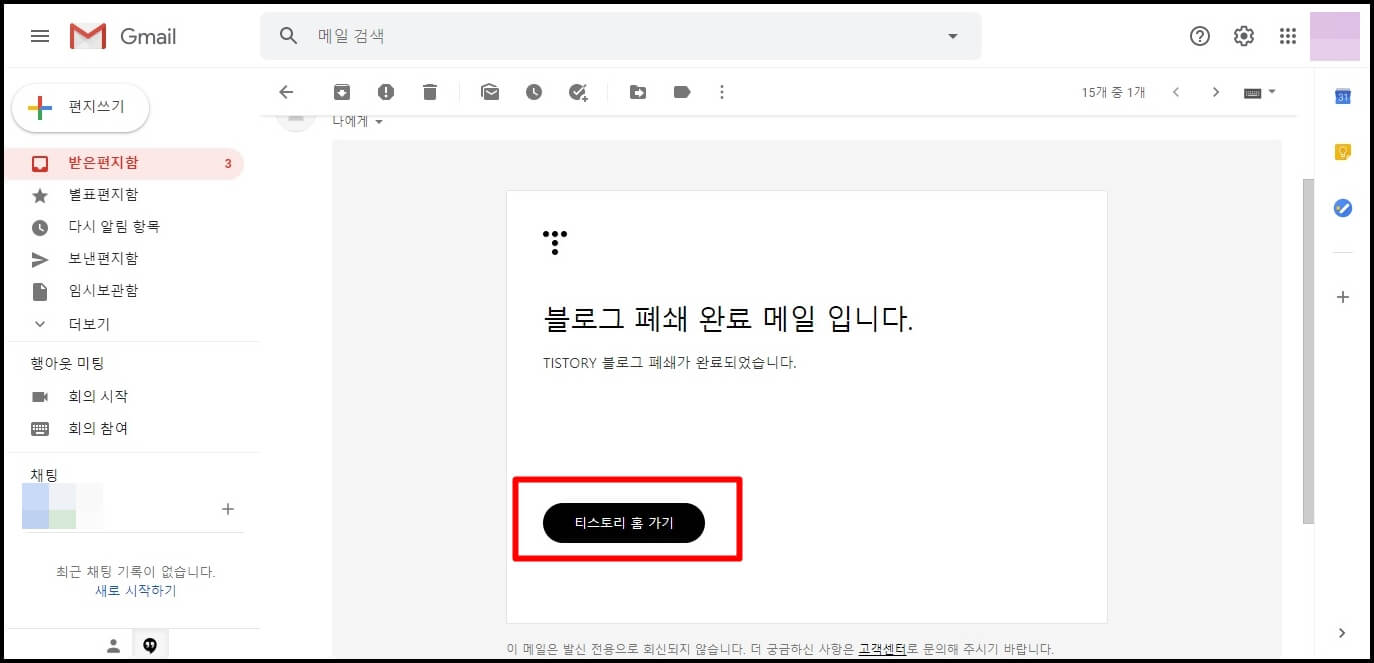Click the 편지쓰기 compose button
The height and width of the screenshot is (663, 1374).
pyautogui.click(x=81, y=108)
